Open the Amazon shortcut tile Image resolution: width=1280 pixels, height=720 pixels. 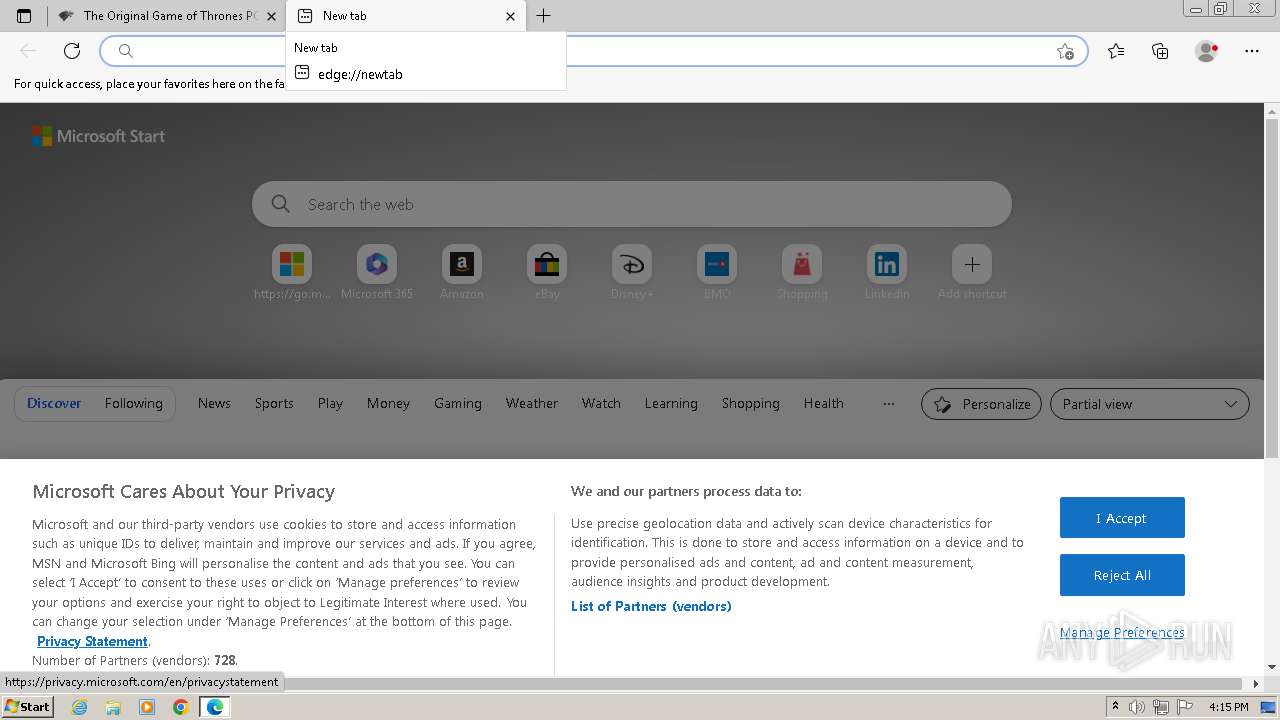click(462, 264)
